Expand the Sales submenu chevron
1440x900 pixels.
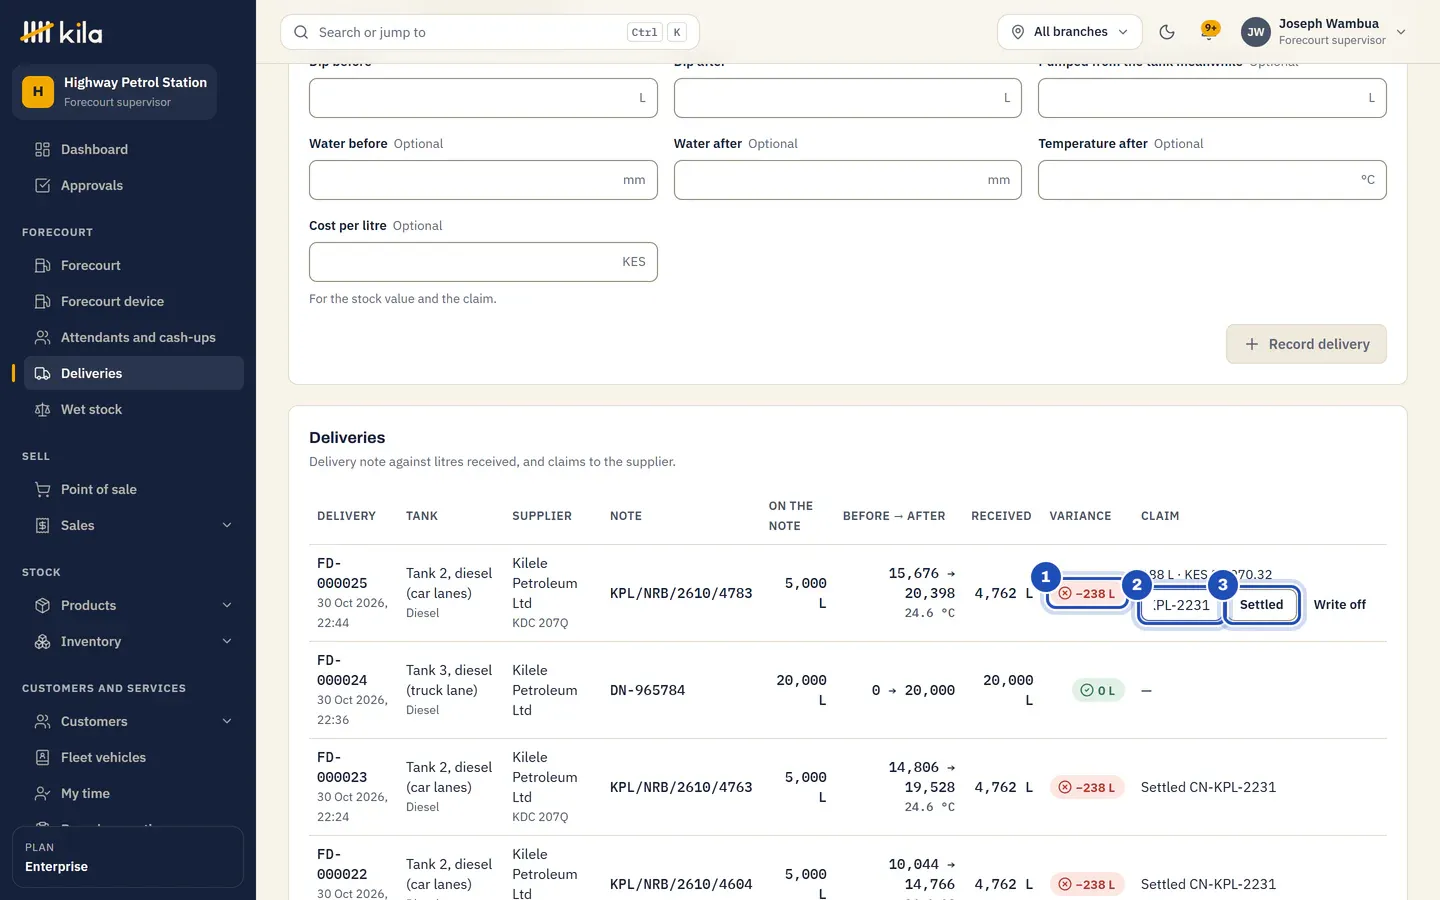[227, 525]
